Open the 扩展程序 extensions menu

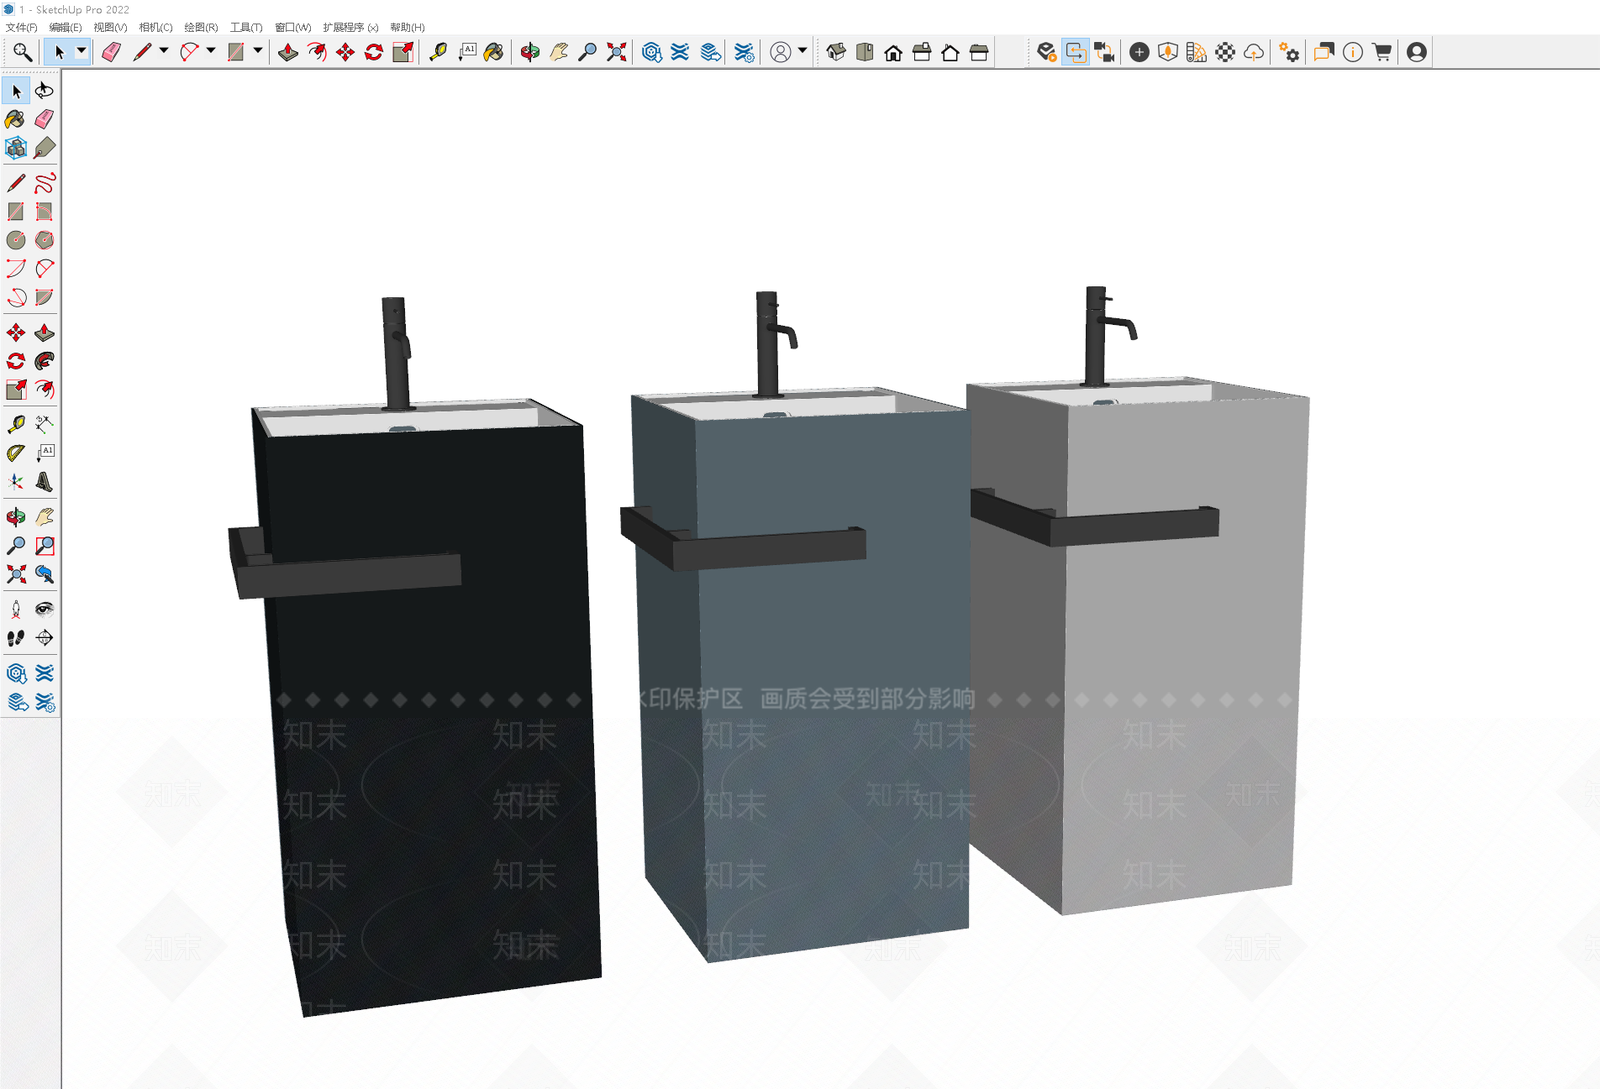[x=350, y=27]
